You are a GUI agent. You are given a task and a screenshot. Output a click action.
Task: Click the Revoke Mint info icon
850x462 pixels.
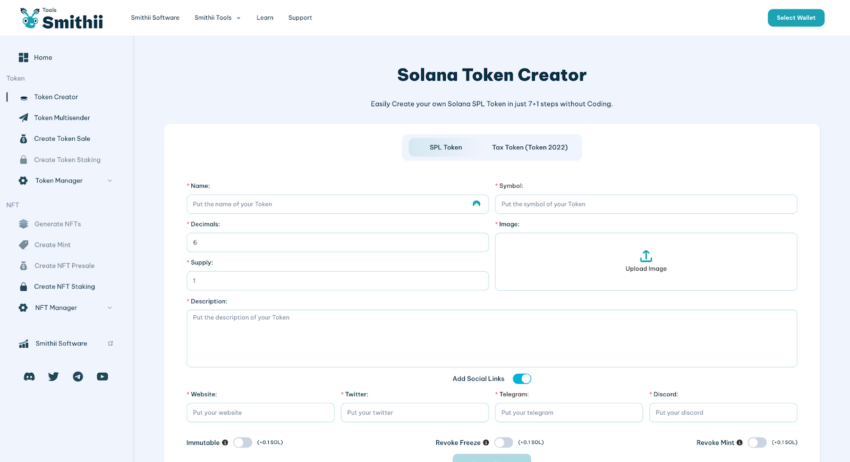739,442
